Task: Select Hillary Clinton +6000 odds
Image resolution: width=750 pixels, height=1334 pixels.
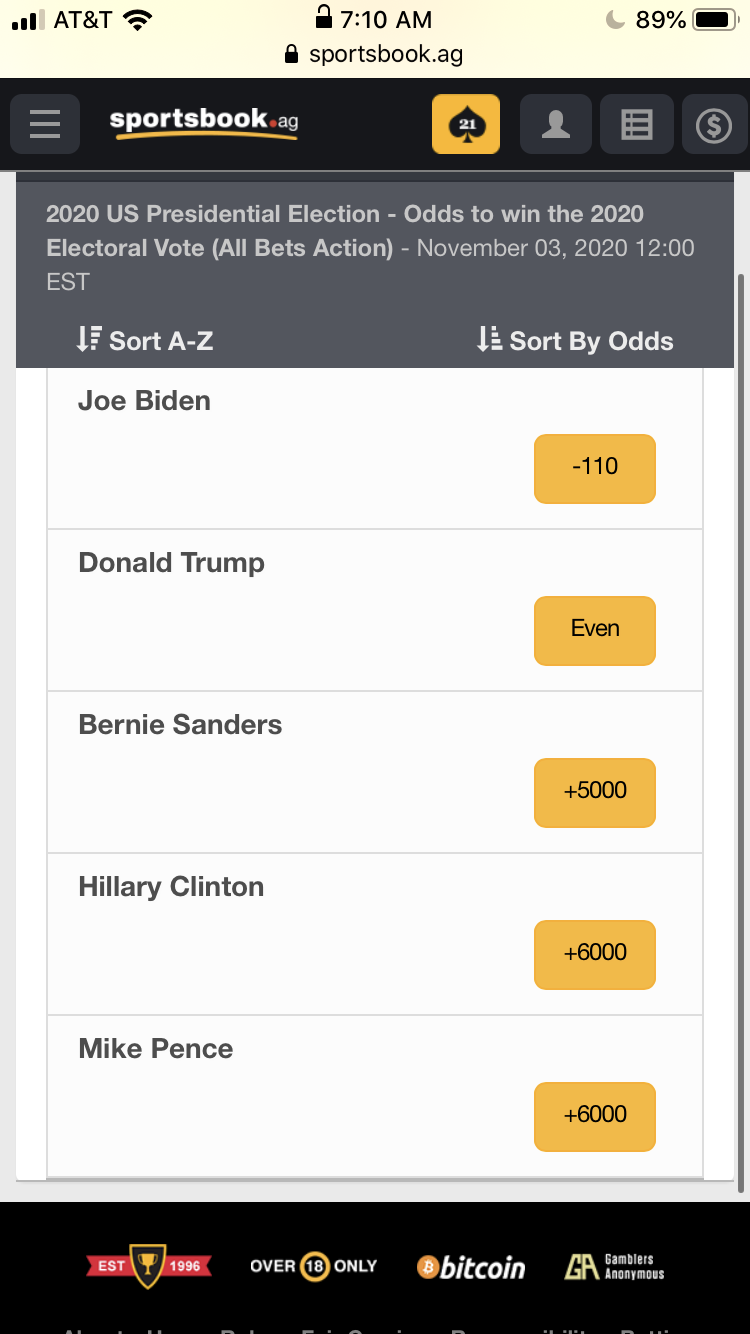Action: (595, 954)
